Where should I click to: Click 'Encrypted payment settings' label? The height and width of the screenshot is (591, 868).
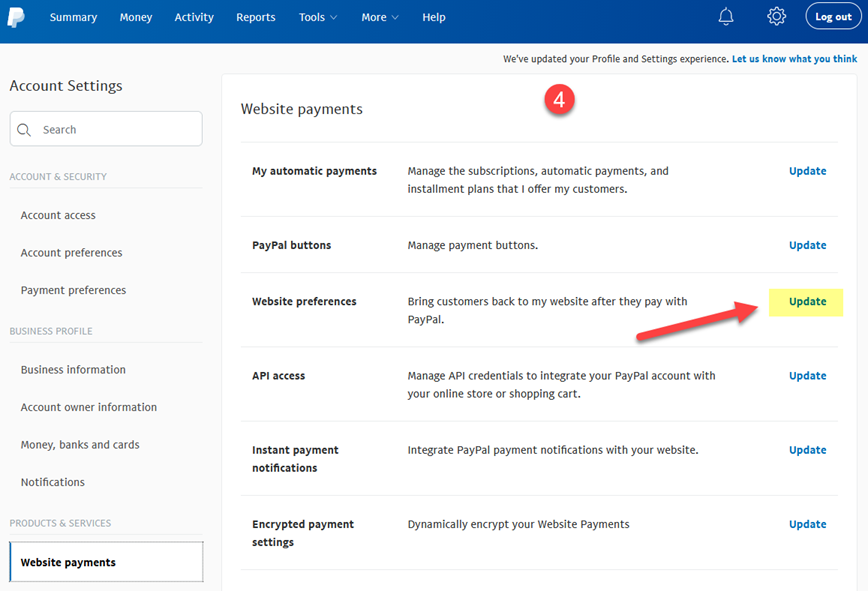pyautogui.click(x=303, y=533)
